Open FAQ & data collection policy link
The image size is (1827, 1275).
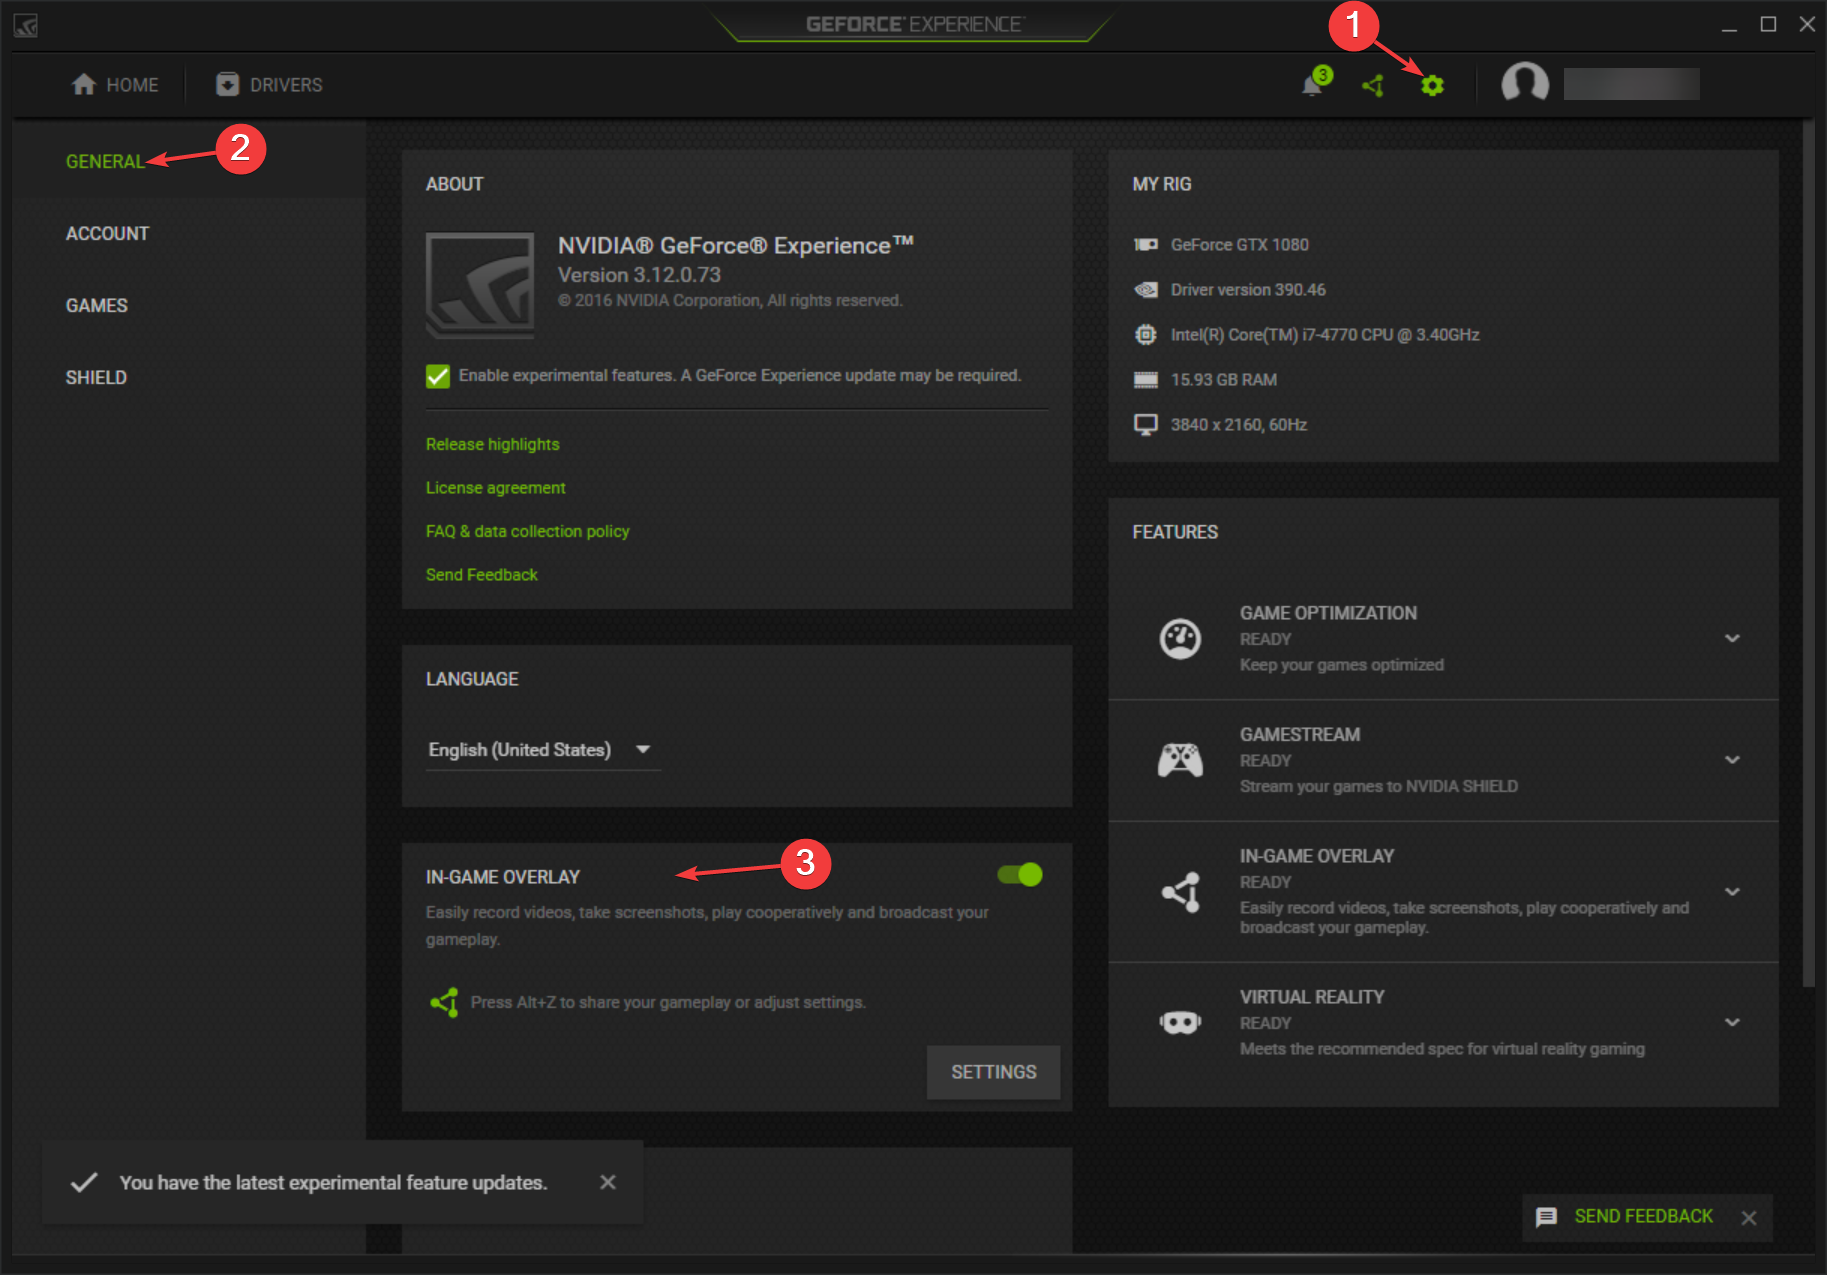(528, 531)
